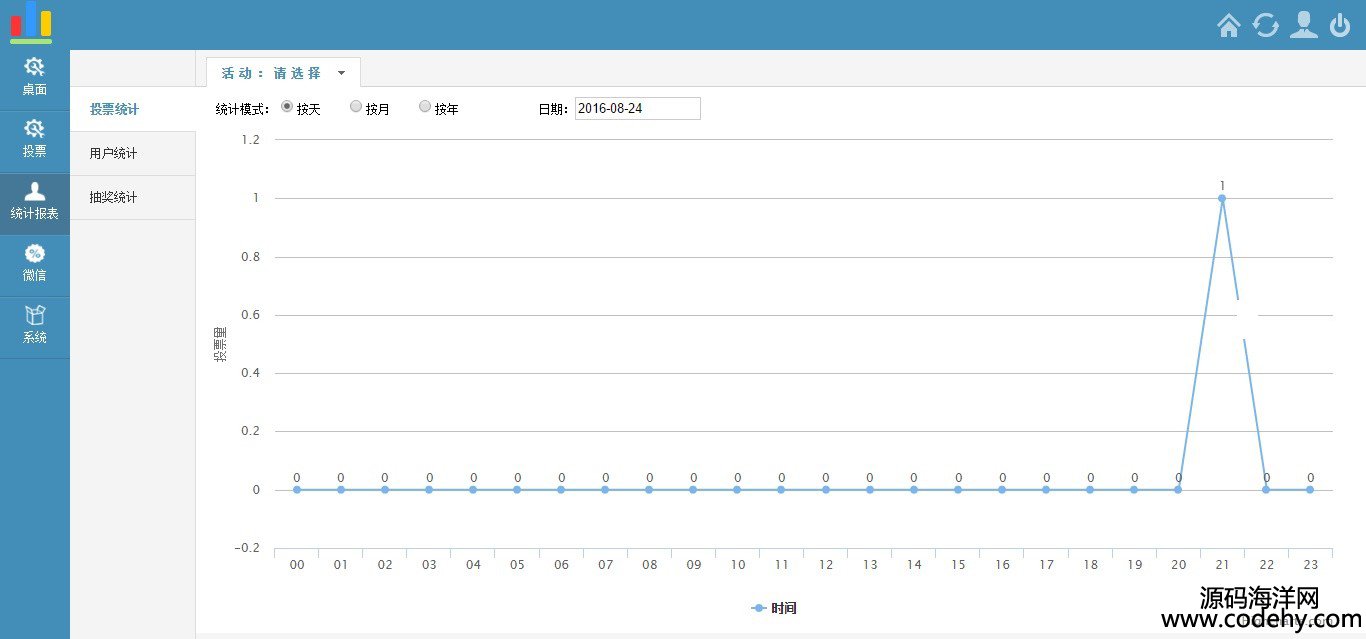Click the data point at hour 21
This screenshot has width=1366, height=639.
(1222, 198)
